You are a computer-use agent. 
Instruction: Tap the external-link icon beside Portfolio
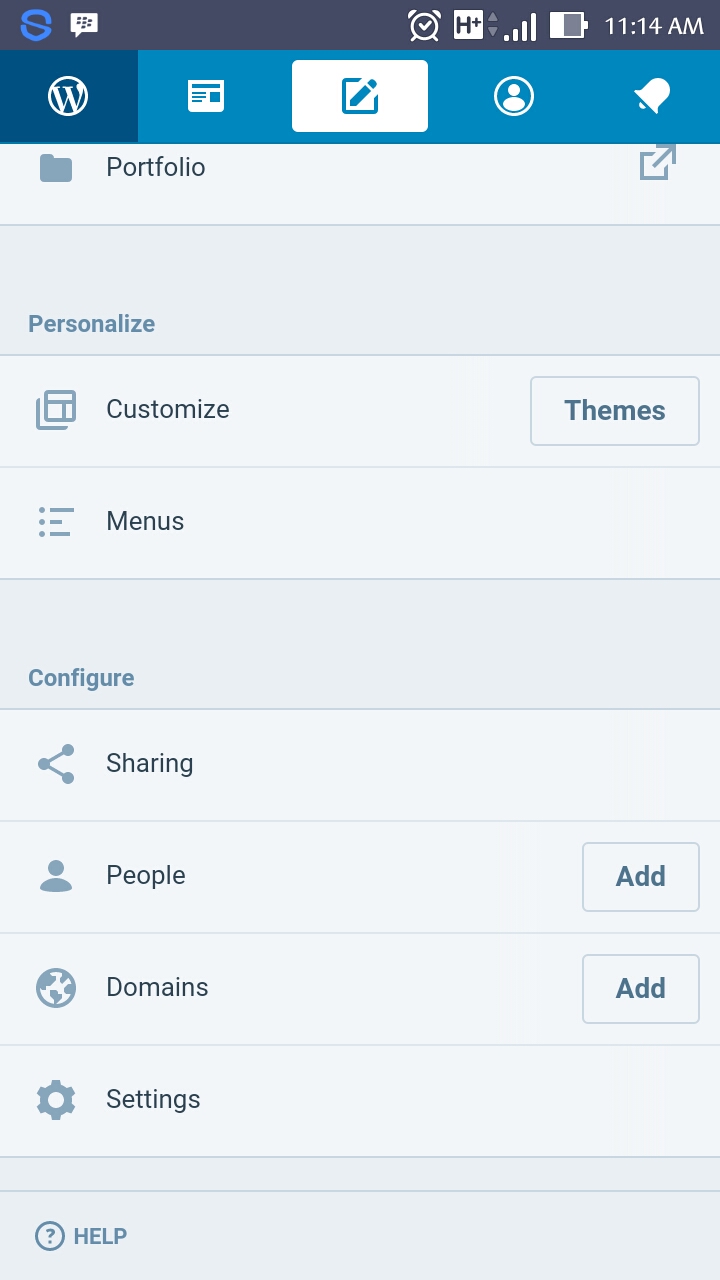(656, 162)
